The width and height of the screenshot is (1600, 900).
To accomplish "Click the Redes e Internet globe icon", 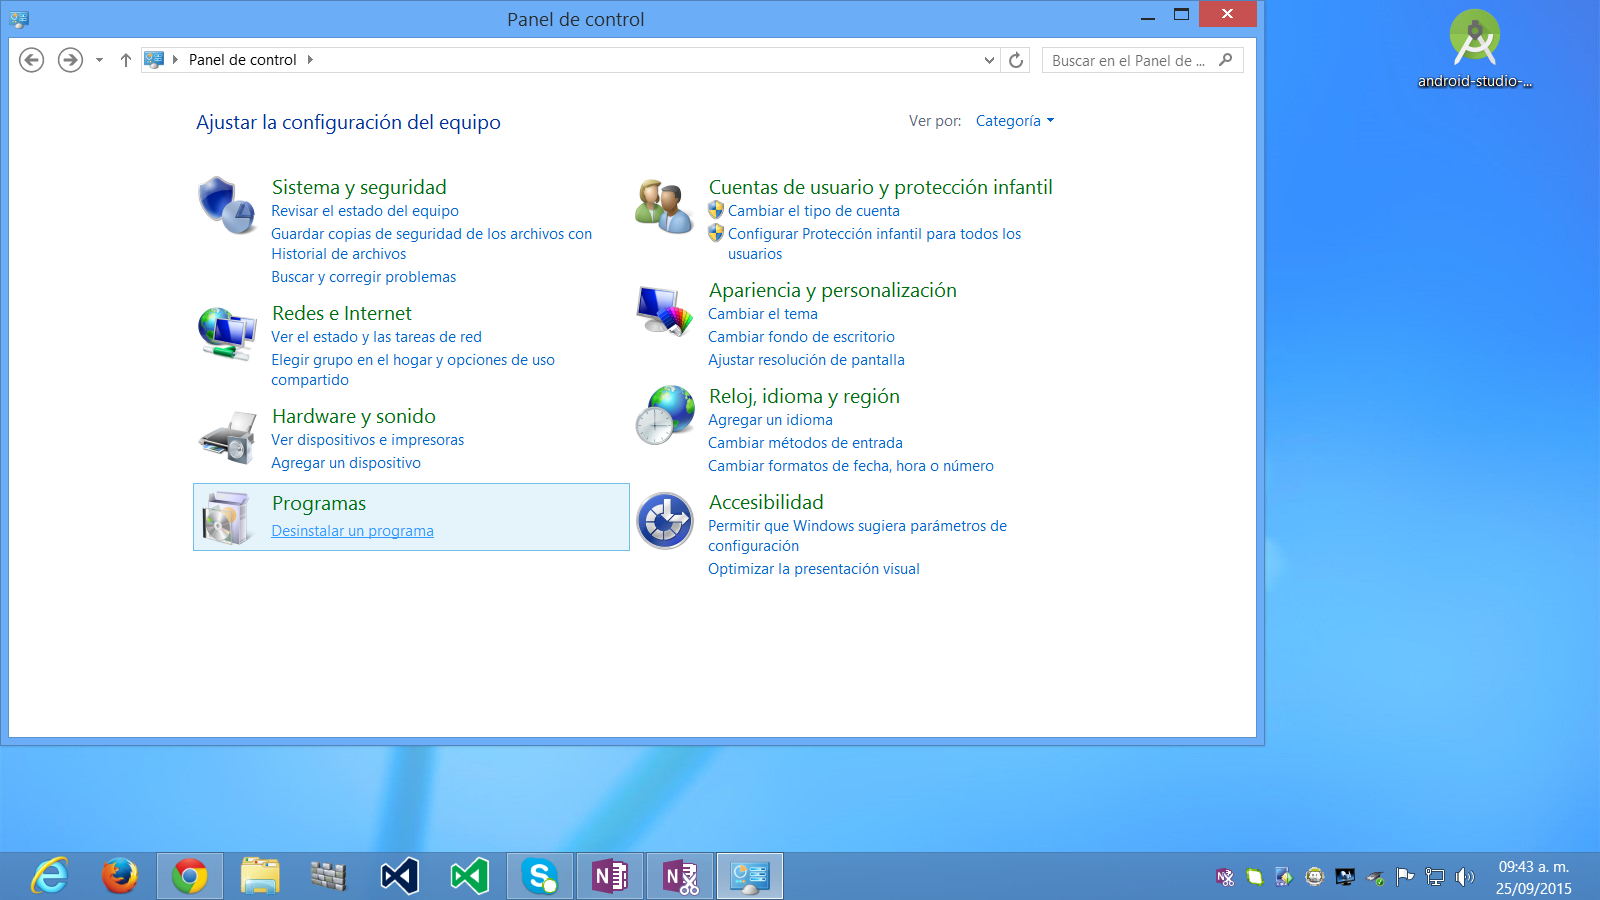I will coord(226,333).
